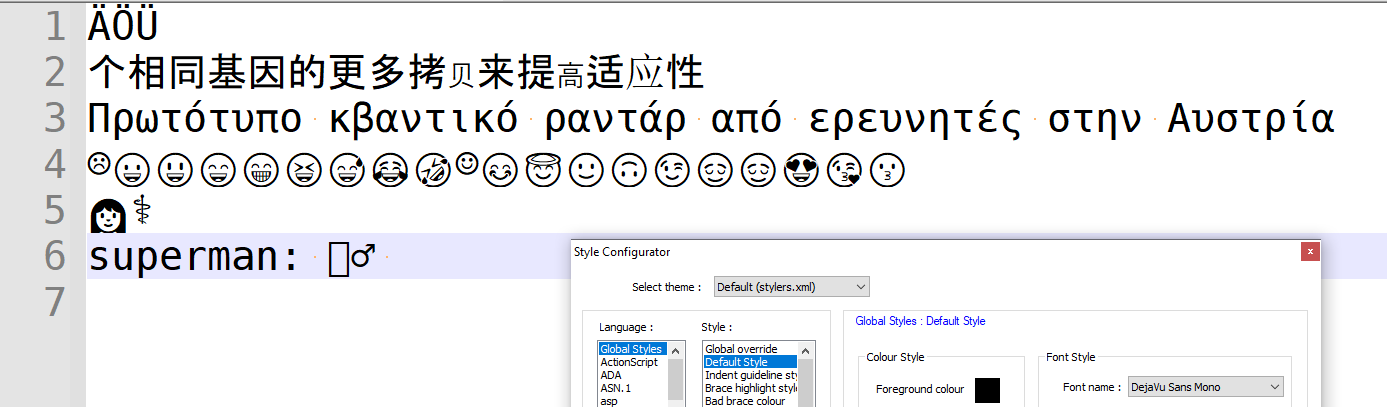1387x407 pixels.
Task: Click the Greek word Αυστρία
Action: pyautogui.click(x=1250, y=119)
